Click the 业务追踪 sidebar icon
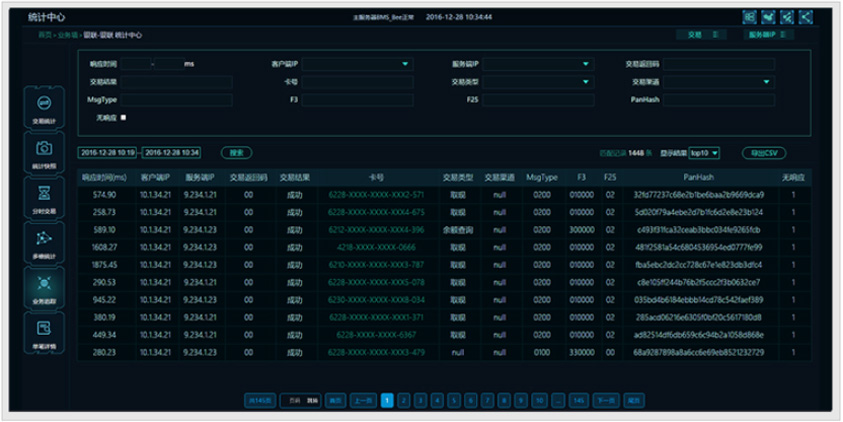 [44, 287]
